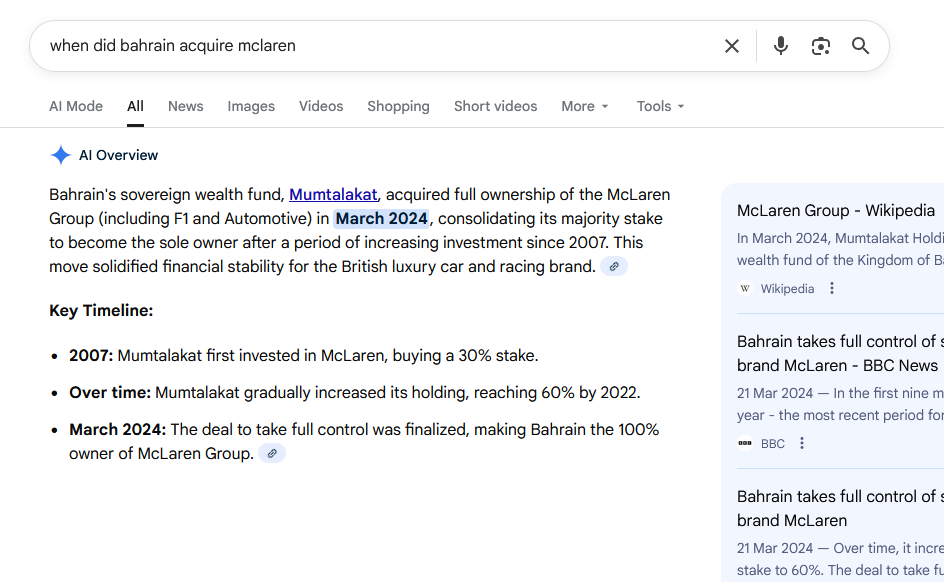Screen dimensions: 944x582
Task: Switch to AI Mode tab
Action: (76, 106)
